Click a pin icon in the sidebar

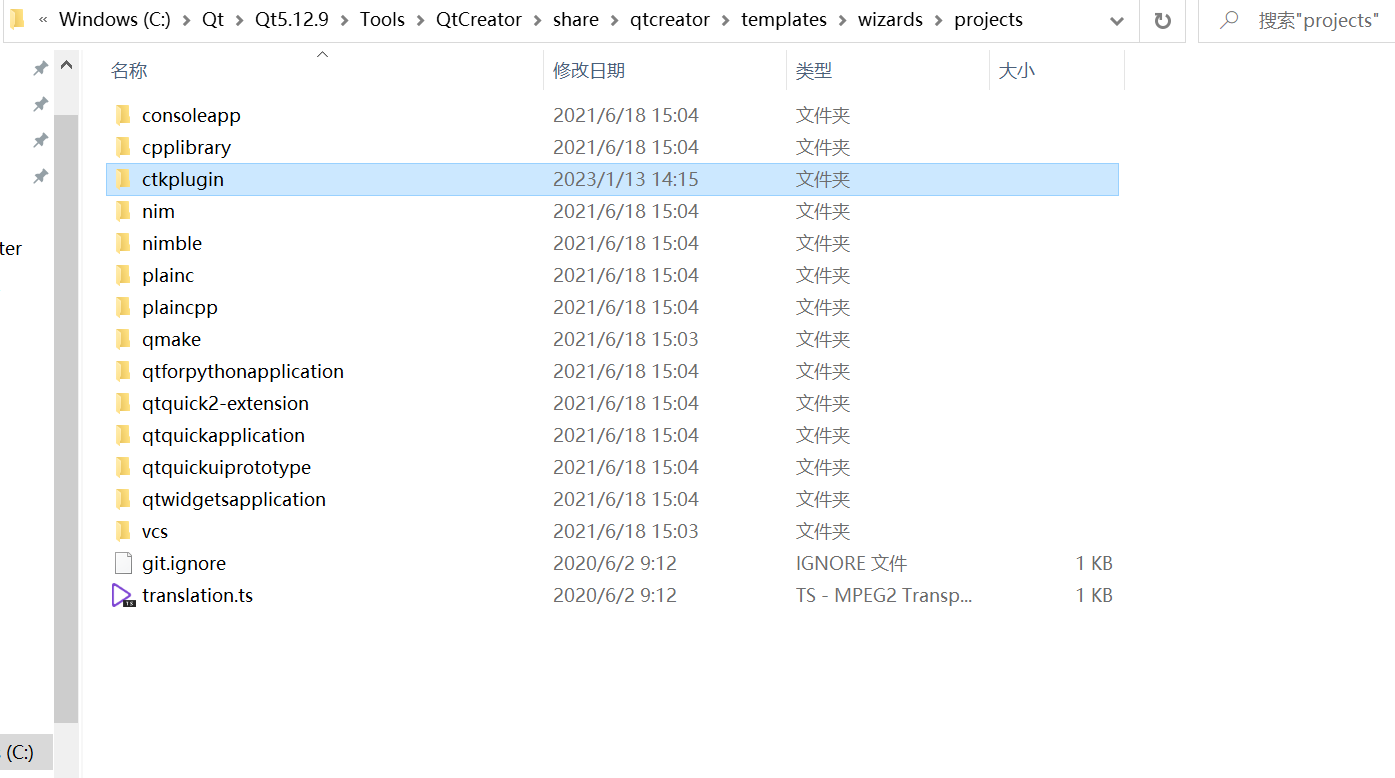[39, 67]
